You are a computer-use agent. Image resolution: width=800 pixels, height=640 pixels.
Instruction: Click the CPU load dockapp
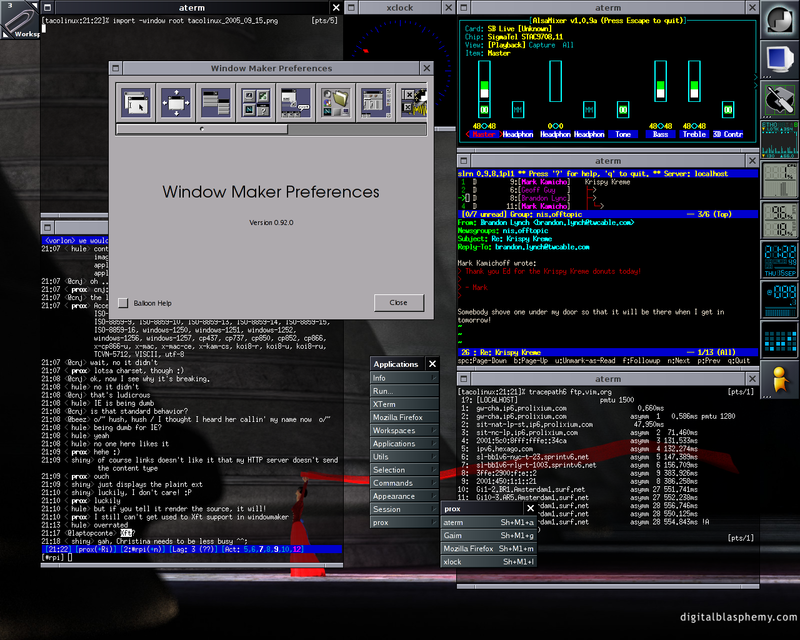tap(780, 180)
